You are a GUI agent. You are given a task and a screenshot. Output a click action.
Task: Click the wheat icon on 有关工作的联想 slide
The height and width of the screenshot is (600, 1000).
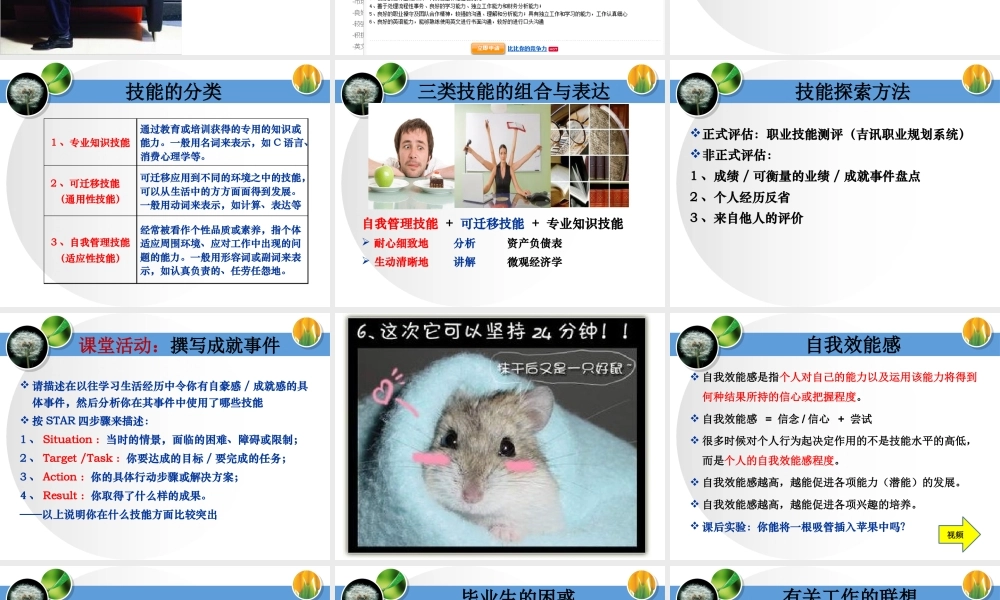975,585
